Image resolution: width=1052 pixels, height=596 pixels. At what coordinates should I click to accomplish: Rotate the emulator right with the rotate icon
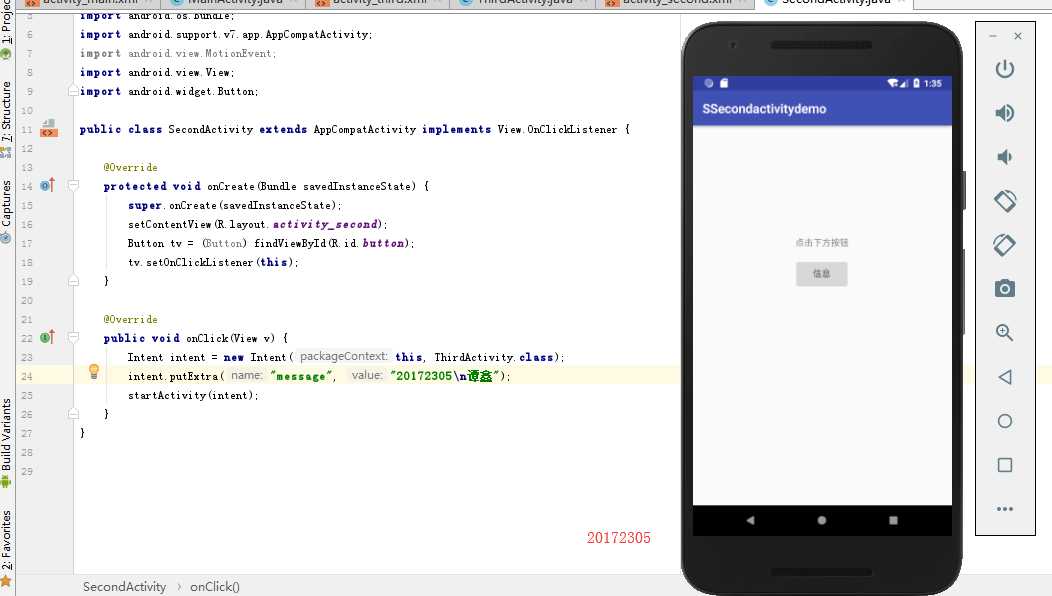point(1004,244)
